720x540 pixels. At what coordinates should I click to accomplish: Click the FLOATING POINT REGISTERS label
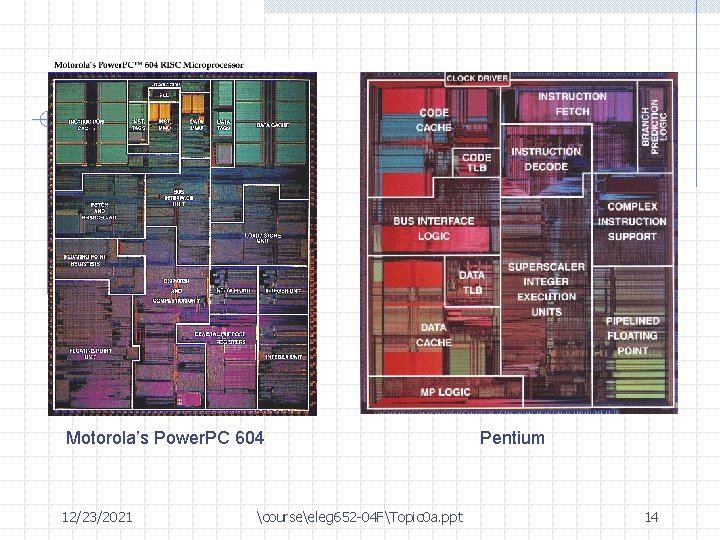click(84, 260)
